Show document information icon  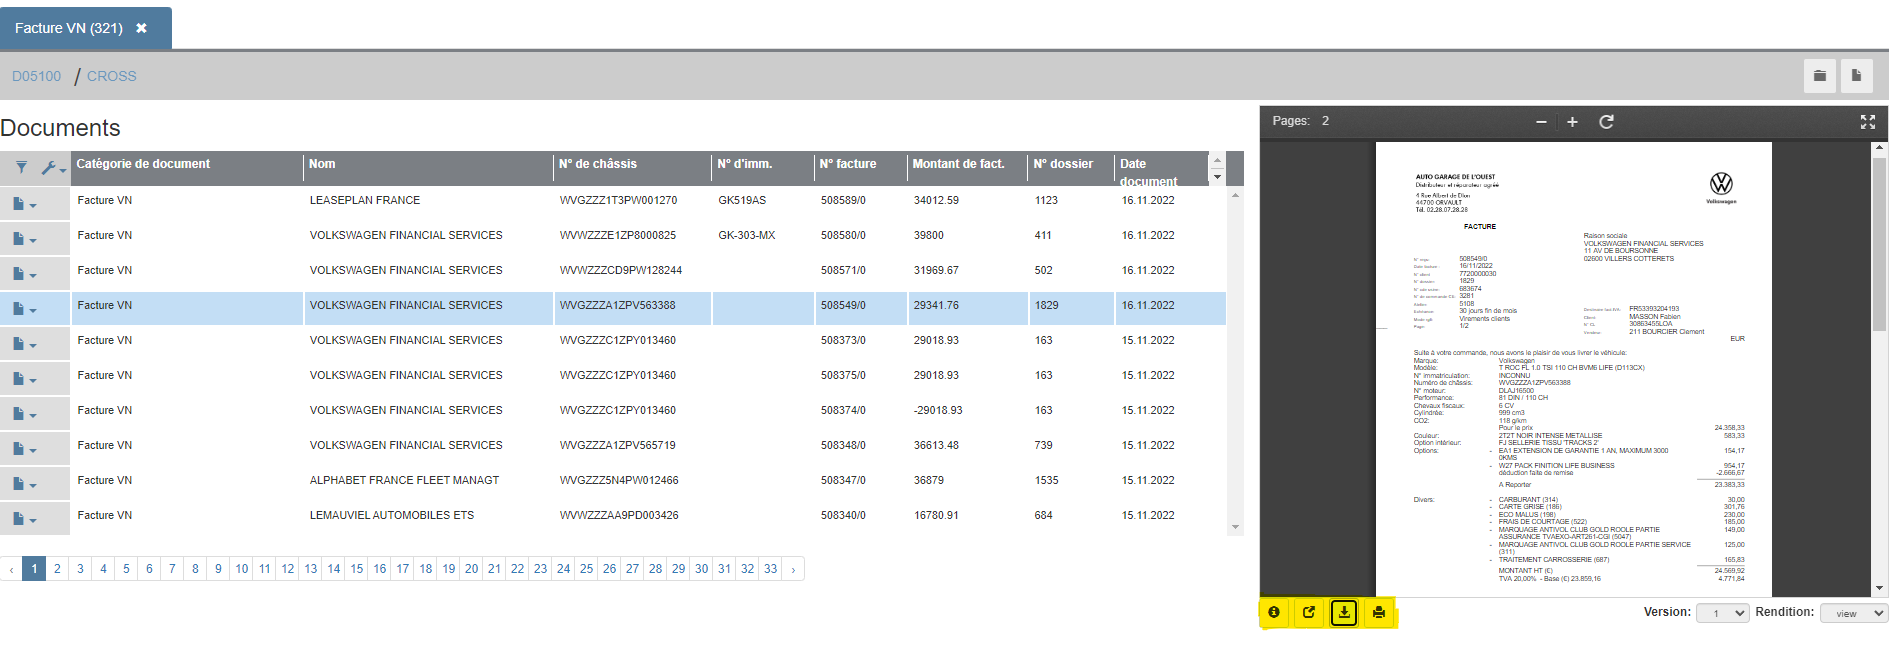1274,612
